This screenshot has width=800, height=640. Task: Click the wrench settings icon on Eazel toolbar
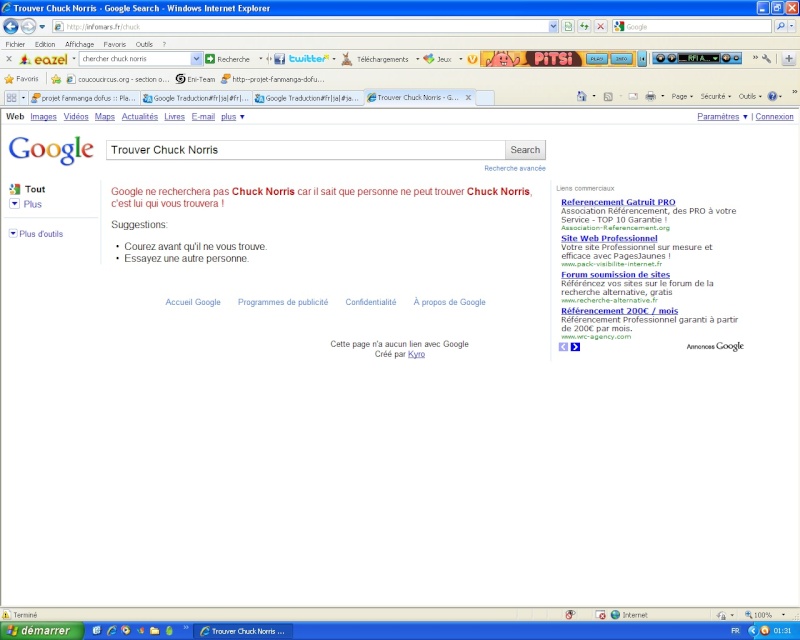click(766, 59)
